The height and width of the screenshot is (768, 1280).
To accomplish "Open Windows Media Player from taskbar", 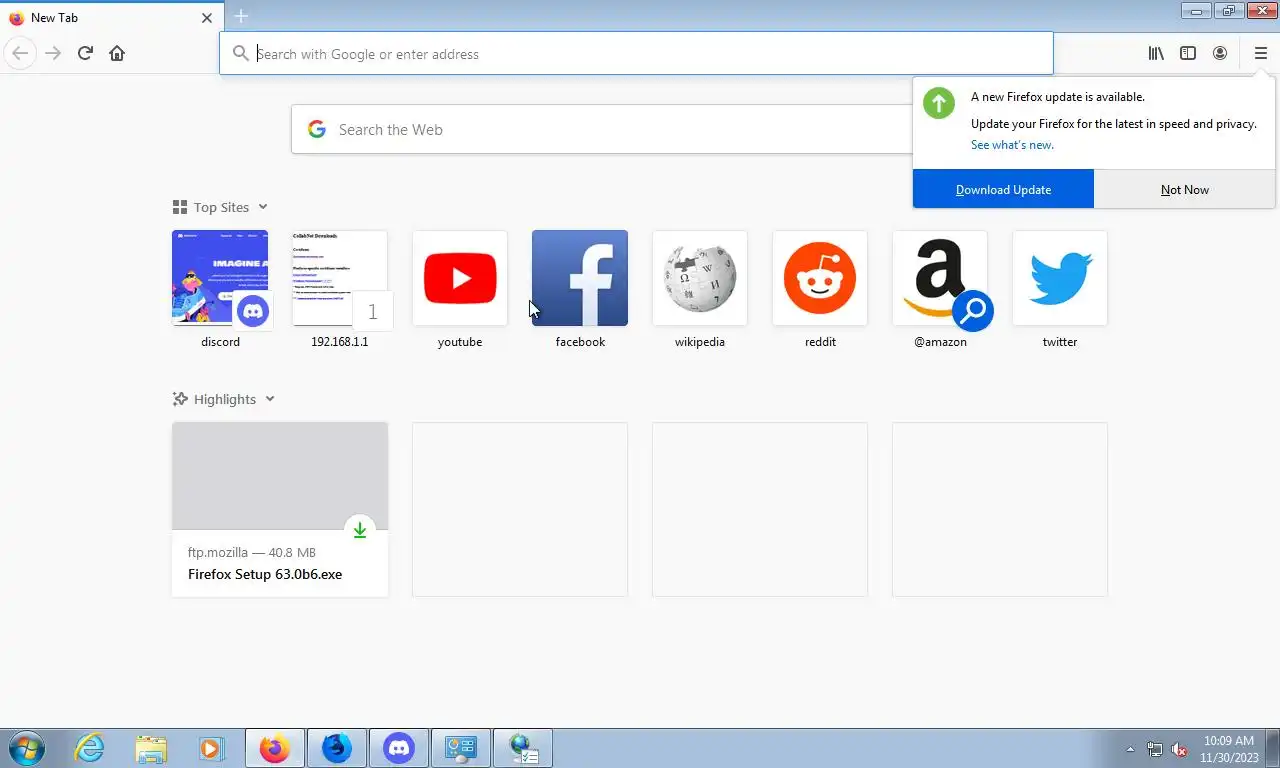I will point(211,748).
